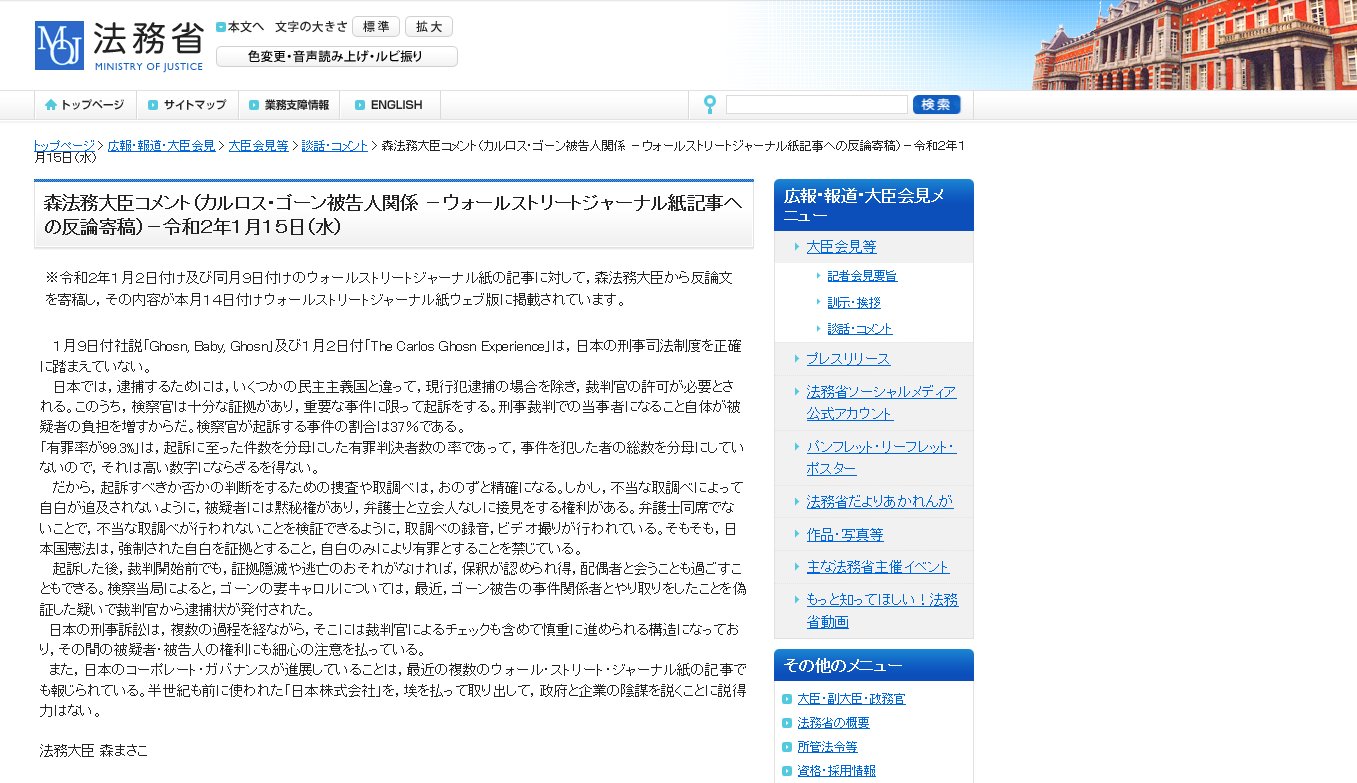Click bullet icon beside 資格・採用情報

click(x=788, y=771)
